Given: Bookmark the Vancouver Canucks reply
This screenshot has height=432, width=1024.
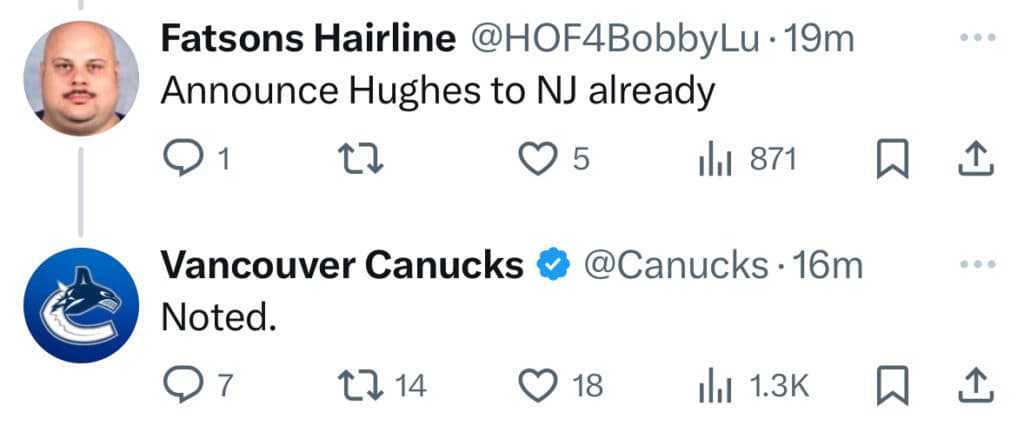Looking at the screenshot, I should point(889,385).
